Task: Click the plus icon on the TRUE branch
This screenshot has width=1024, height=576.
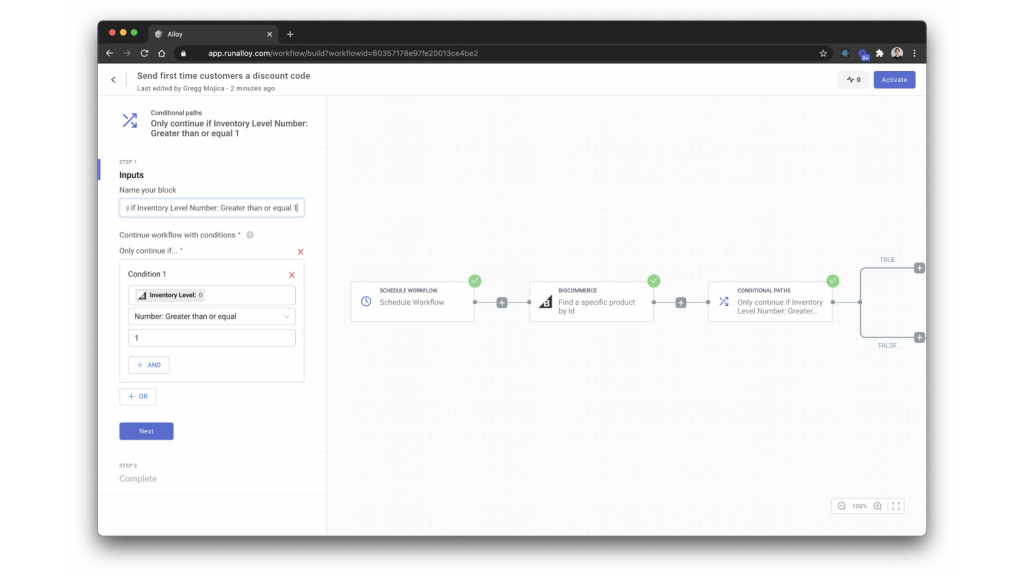Action: pos(919,267)
